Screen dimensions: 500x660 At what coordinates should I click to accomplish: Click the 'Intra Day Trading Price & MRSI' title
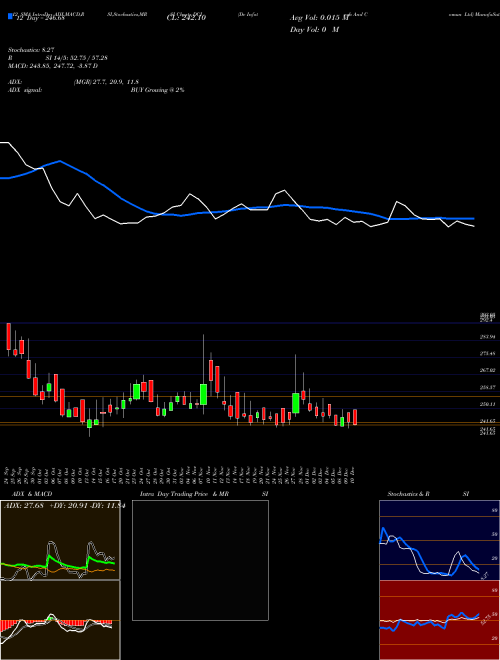(x=204, y=494)
